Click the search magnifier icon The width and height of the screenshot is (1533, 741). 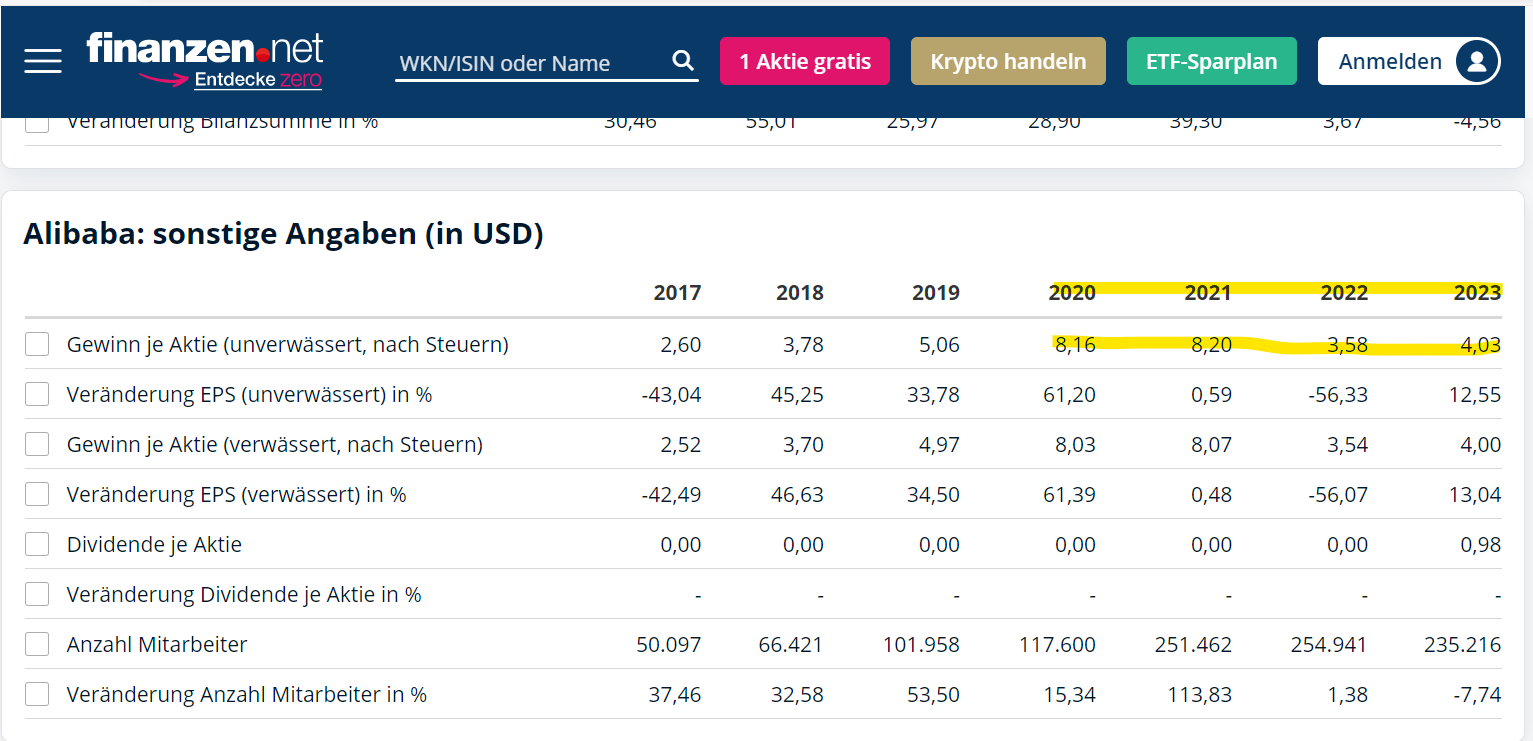682,60
